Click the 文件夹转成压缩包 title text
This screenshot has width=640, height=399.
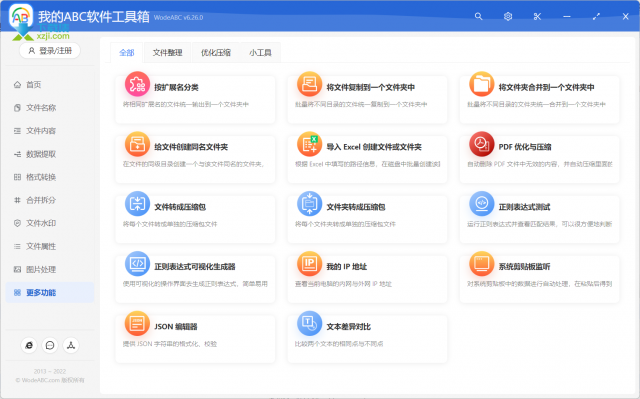[x=356, y=207]
